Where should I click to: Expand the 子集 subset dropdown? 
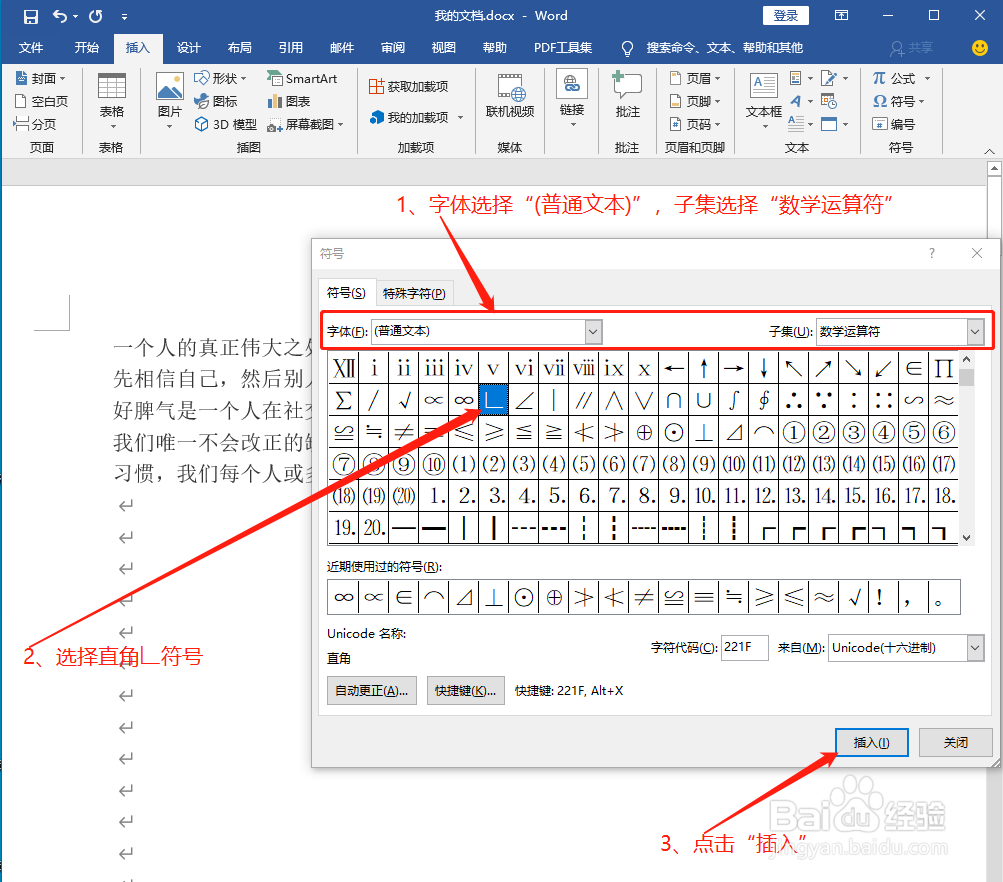pos(974,331)
